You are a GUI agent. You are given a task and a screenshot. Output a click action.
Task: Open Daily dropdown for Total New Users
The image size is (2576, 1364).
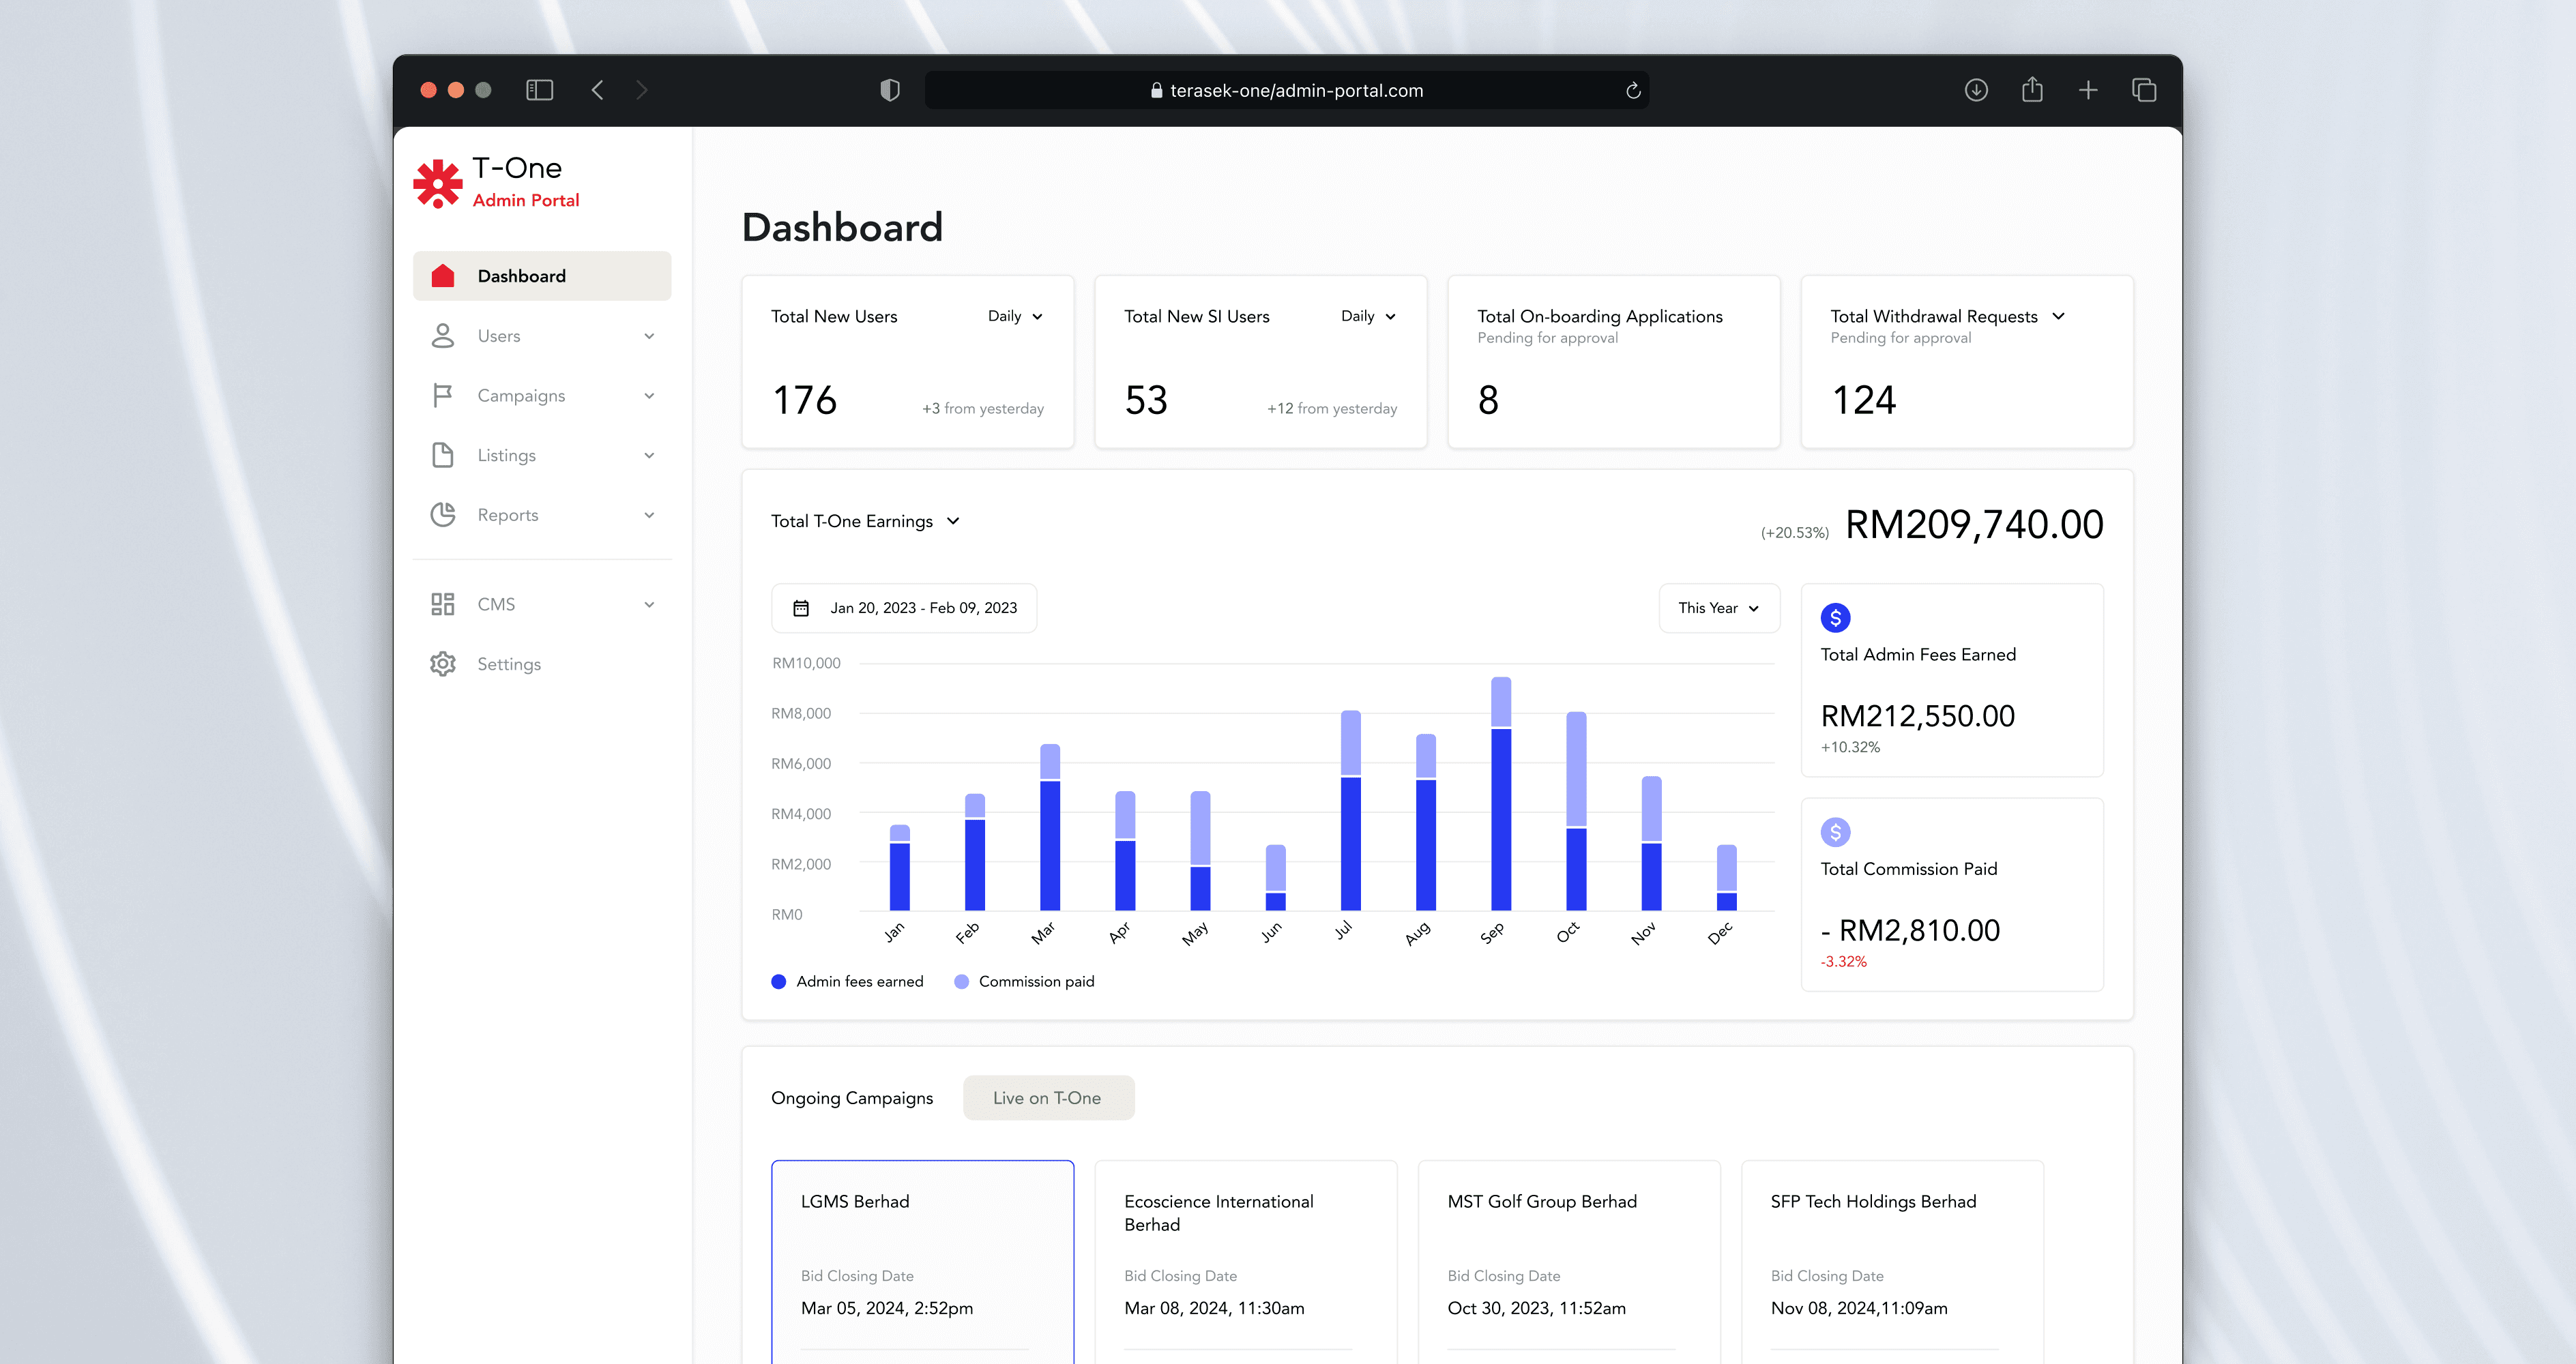1015,316
